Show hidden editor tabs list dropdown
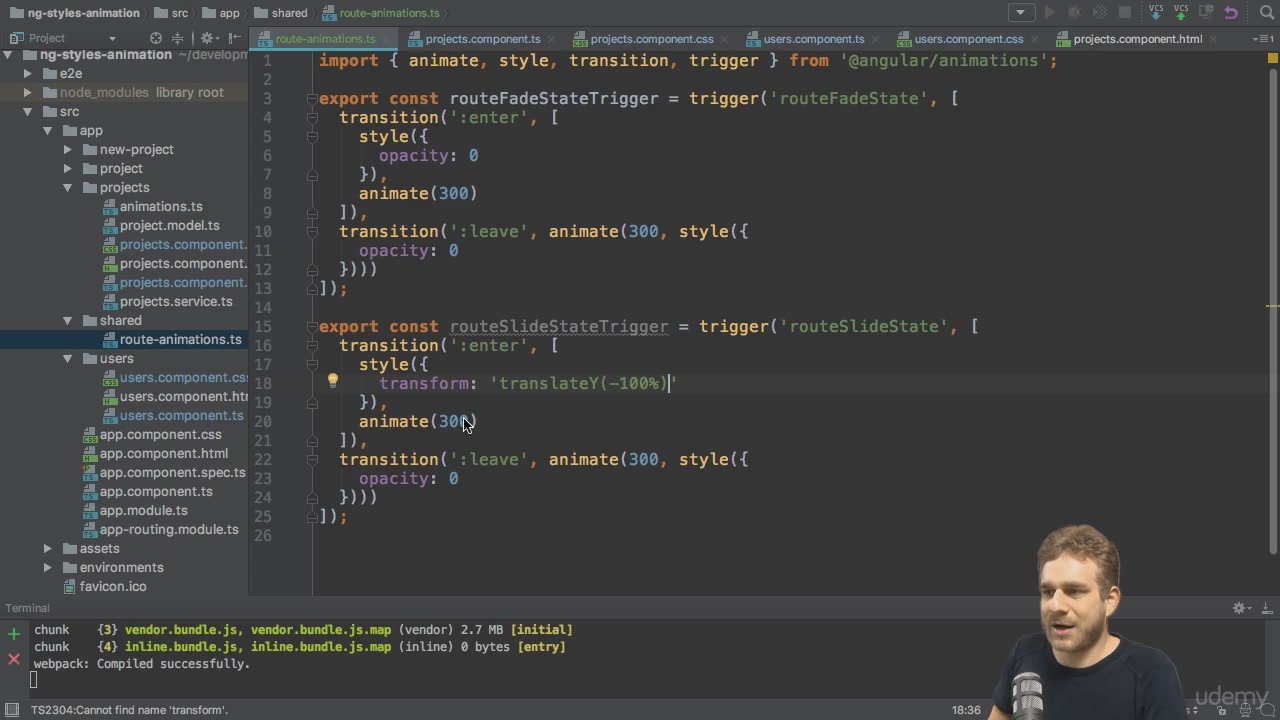 click(x=1262, y=39)
